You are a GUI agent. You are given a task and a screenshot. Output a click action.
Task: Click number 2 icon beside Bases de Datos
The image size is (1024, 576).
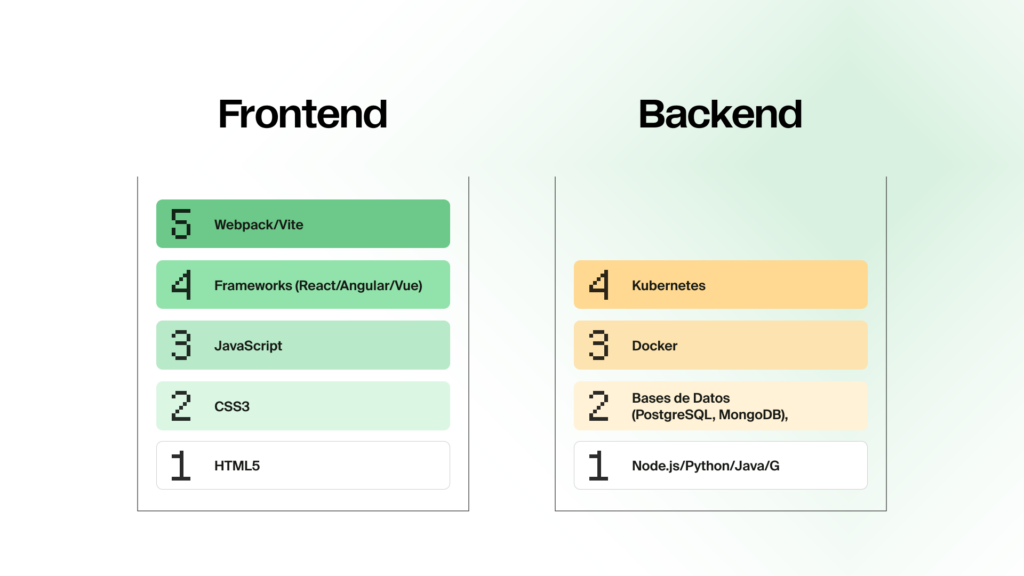tap(598, 406)
